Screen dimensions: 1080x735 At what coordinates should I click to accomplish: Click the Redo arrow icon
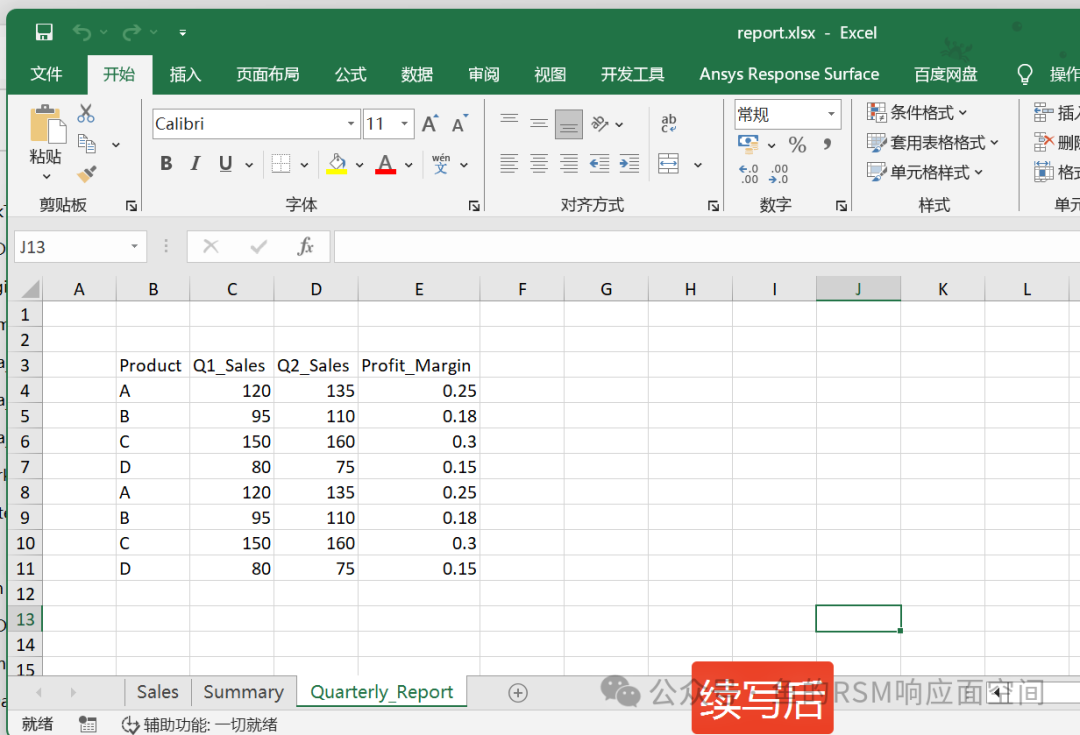[x=132, y=32]
